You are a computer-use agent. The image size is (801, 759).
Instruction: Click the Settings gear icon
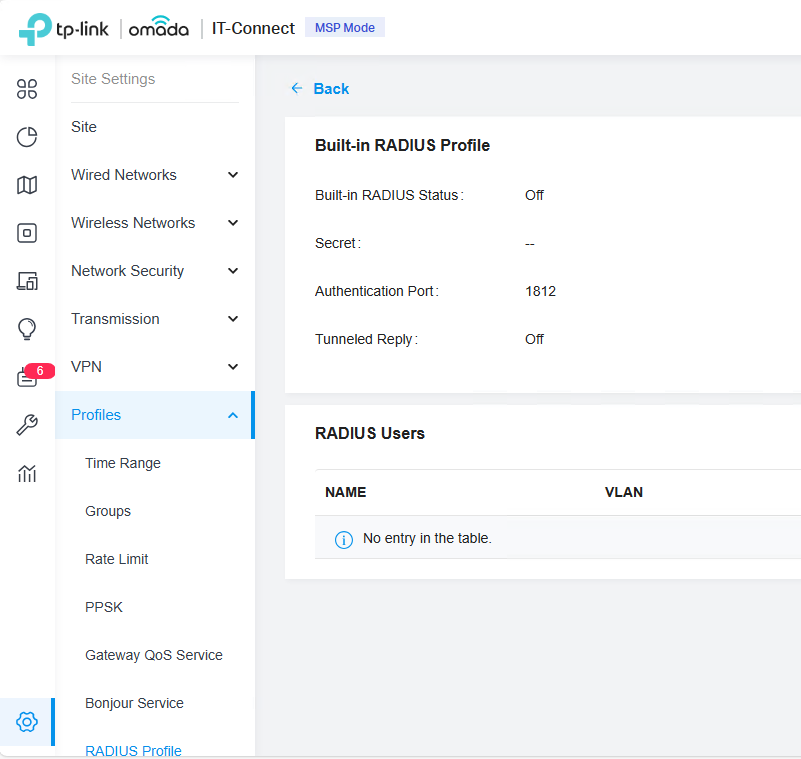(x=27, y=721)
